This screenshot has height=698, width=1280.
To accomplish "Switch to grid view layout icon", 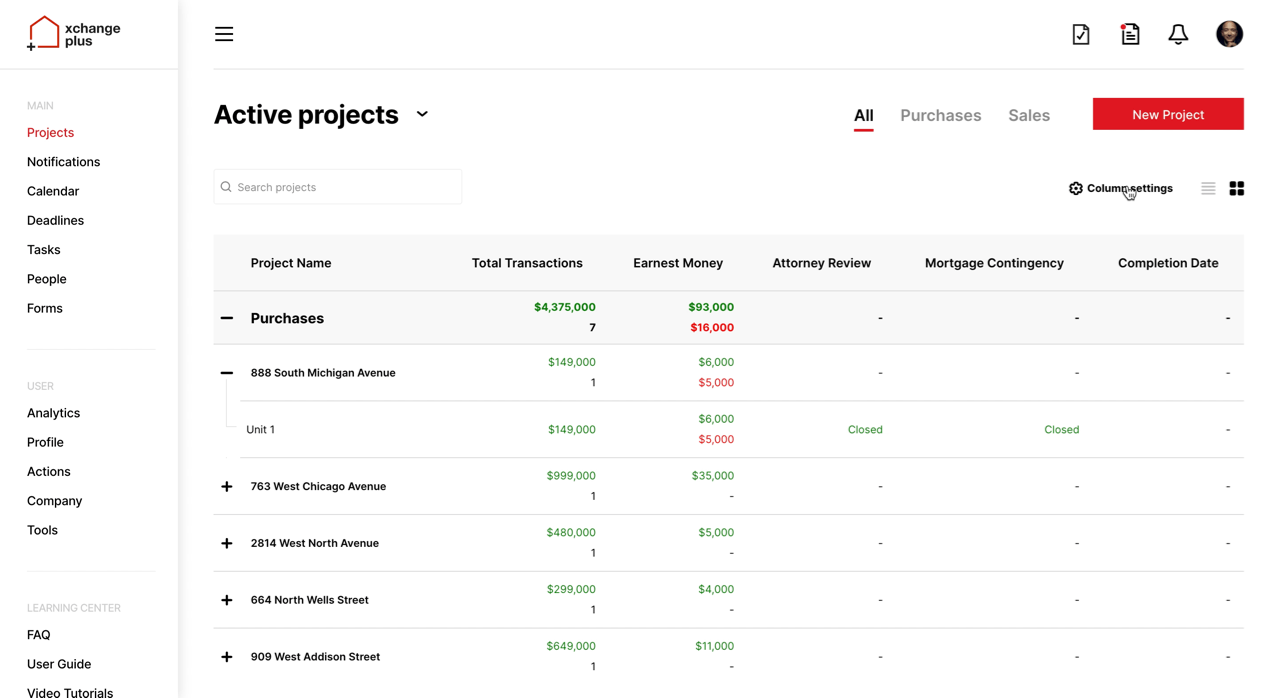I will [1237, 188].
